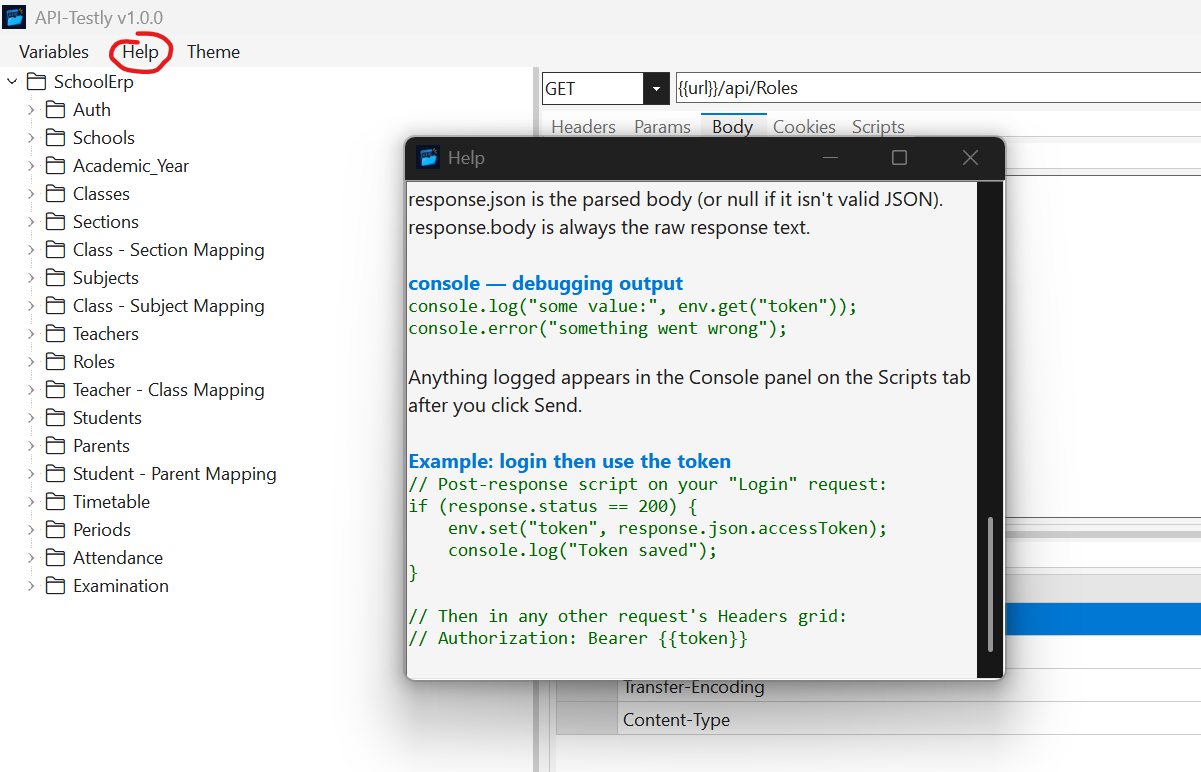Viewport: 1201px width, 772px height.
Task: Expand the Teachers folder
Action: (31, 334)
